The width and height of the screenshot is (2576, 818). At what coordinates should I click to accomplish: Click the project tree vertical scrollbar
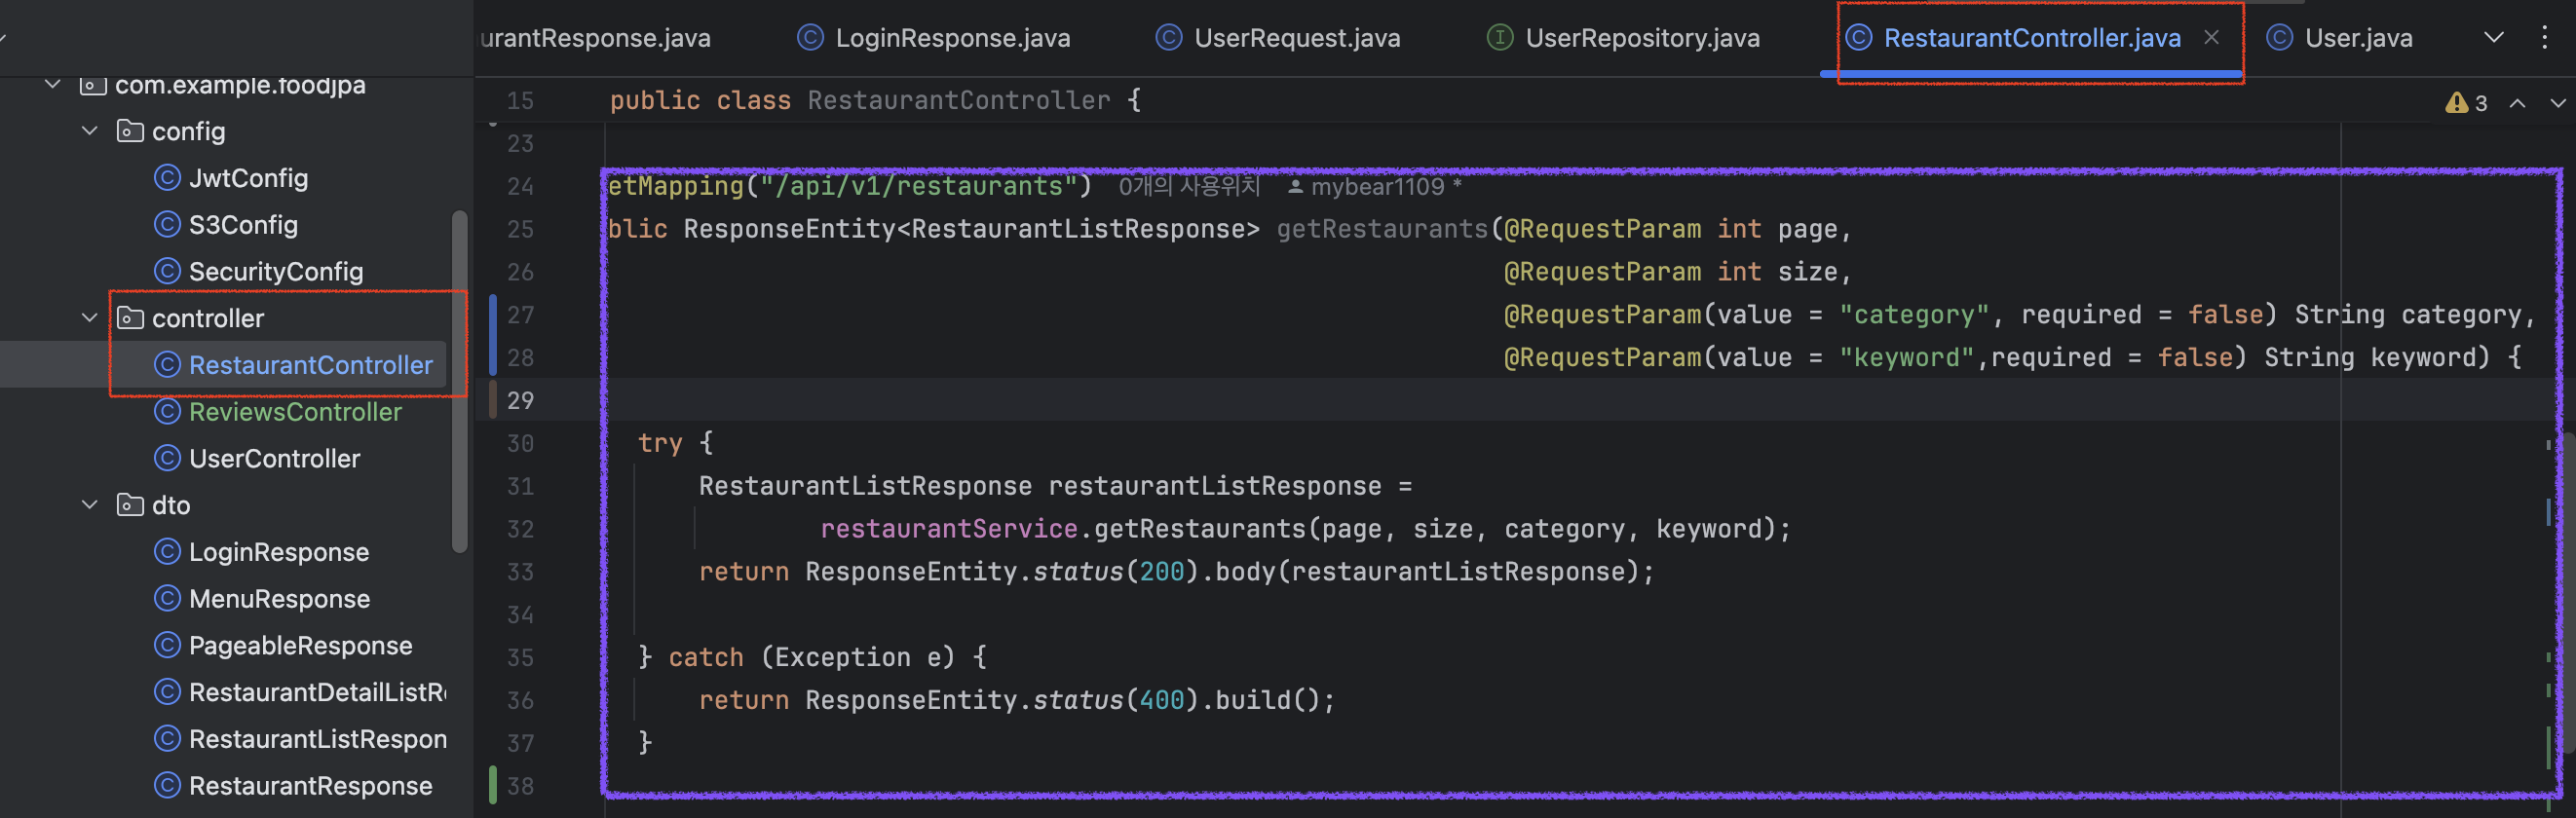[x=460, y=381]
